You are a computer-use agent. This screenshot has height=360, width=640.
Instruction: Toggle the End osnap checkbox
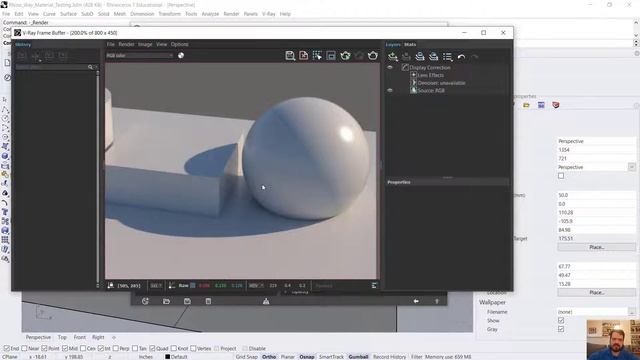7,348
